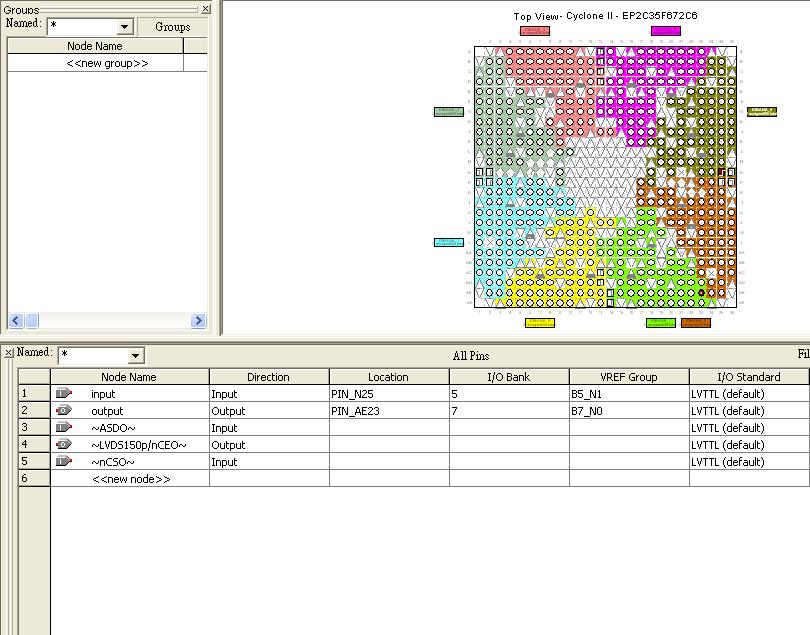
Task: Click the ~nCSO~ input pin icon
Action: point(65,462)
